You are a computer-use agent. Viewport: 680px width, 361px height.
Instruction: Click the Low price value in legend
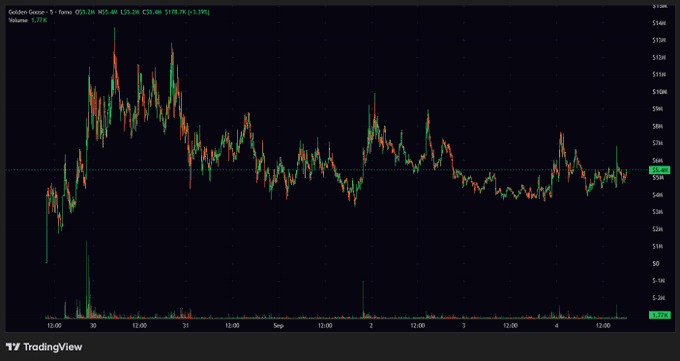click(x=131, y=12)
